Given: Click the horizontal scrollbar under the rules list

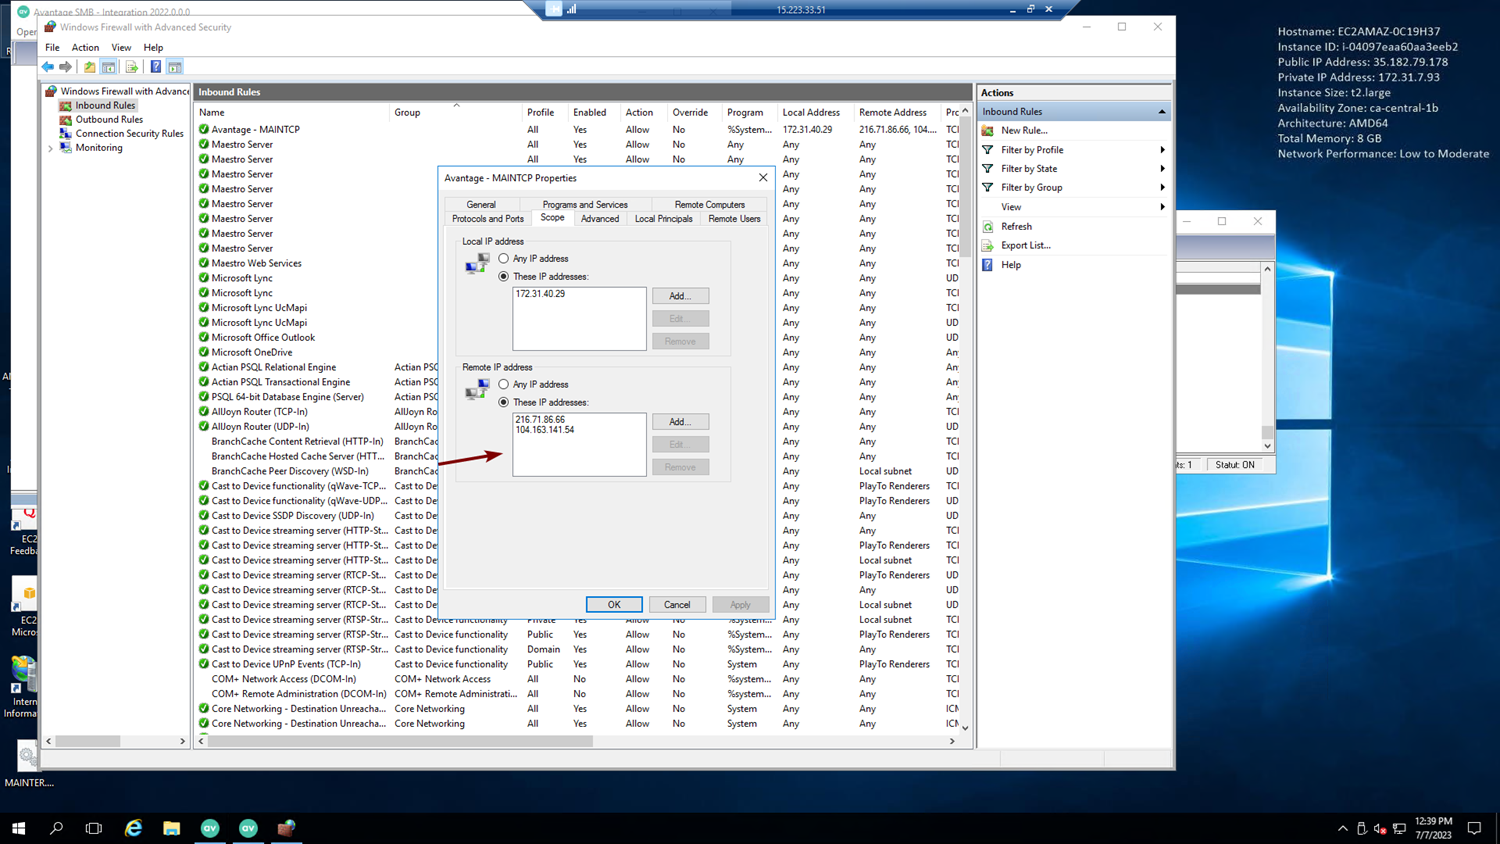Looking at the screenshot, I should click(401, 741).
